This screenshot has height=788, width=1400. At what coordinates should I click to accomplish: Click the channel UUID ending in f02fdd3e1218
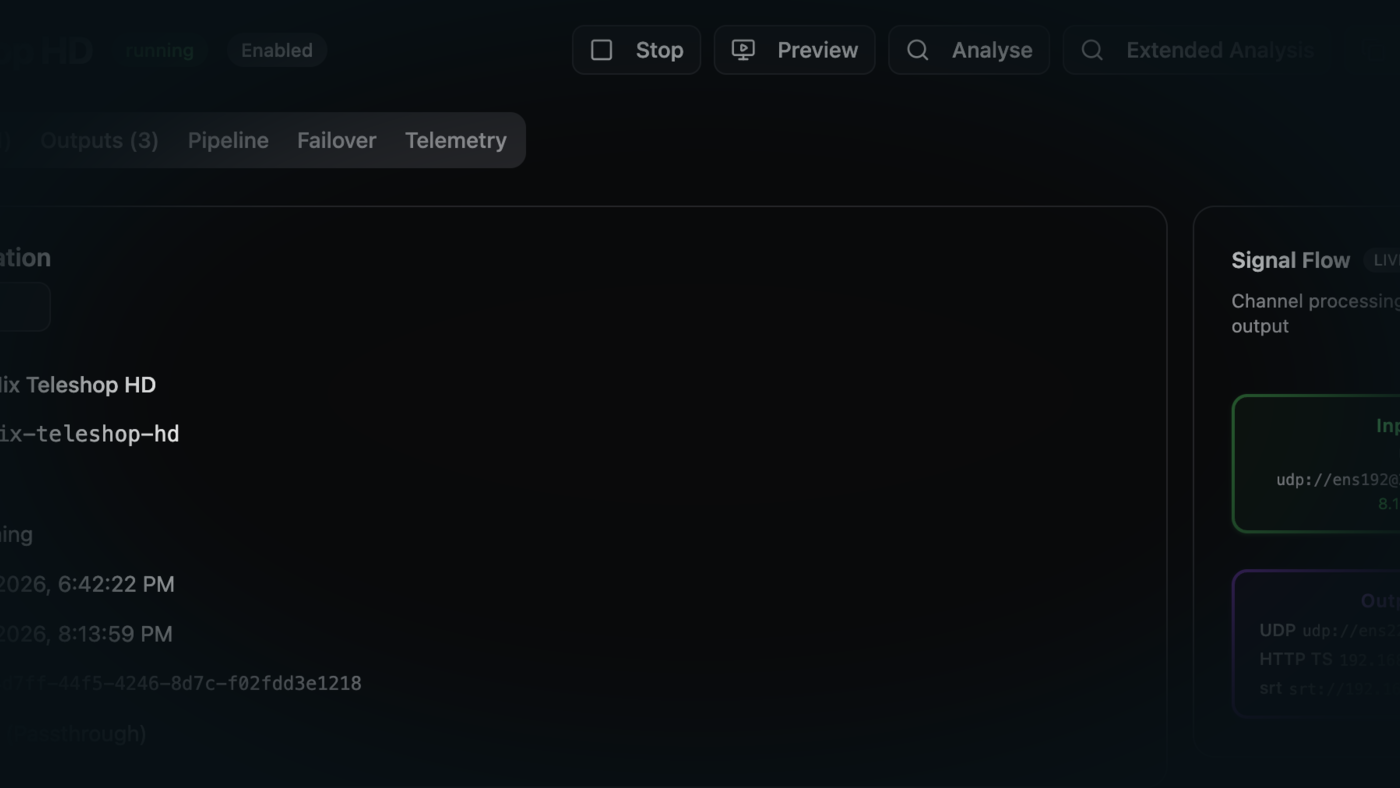tap(182, 684)
